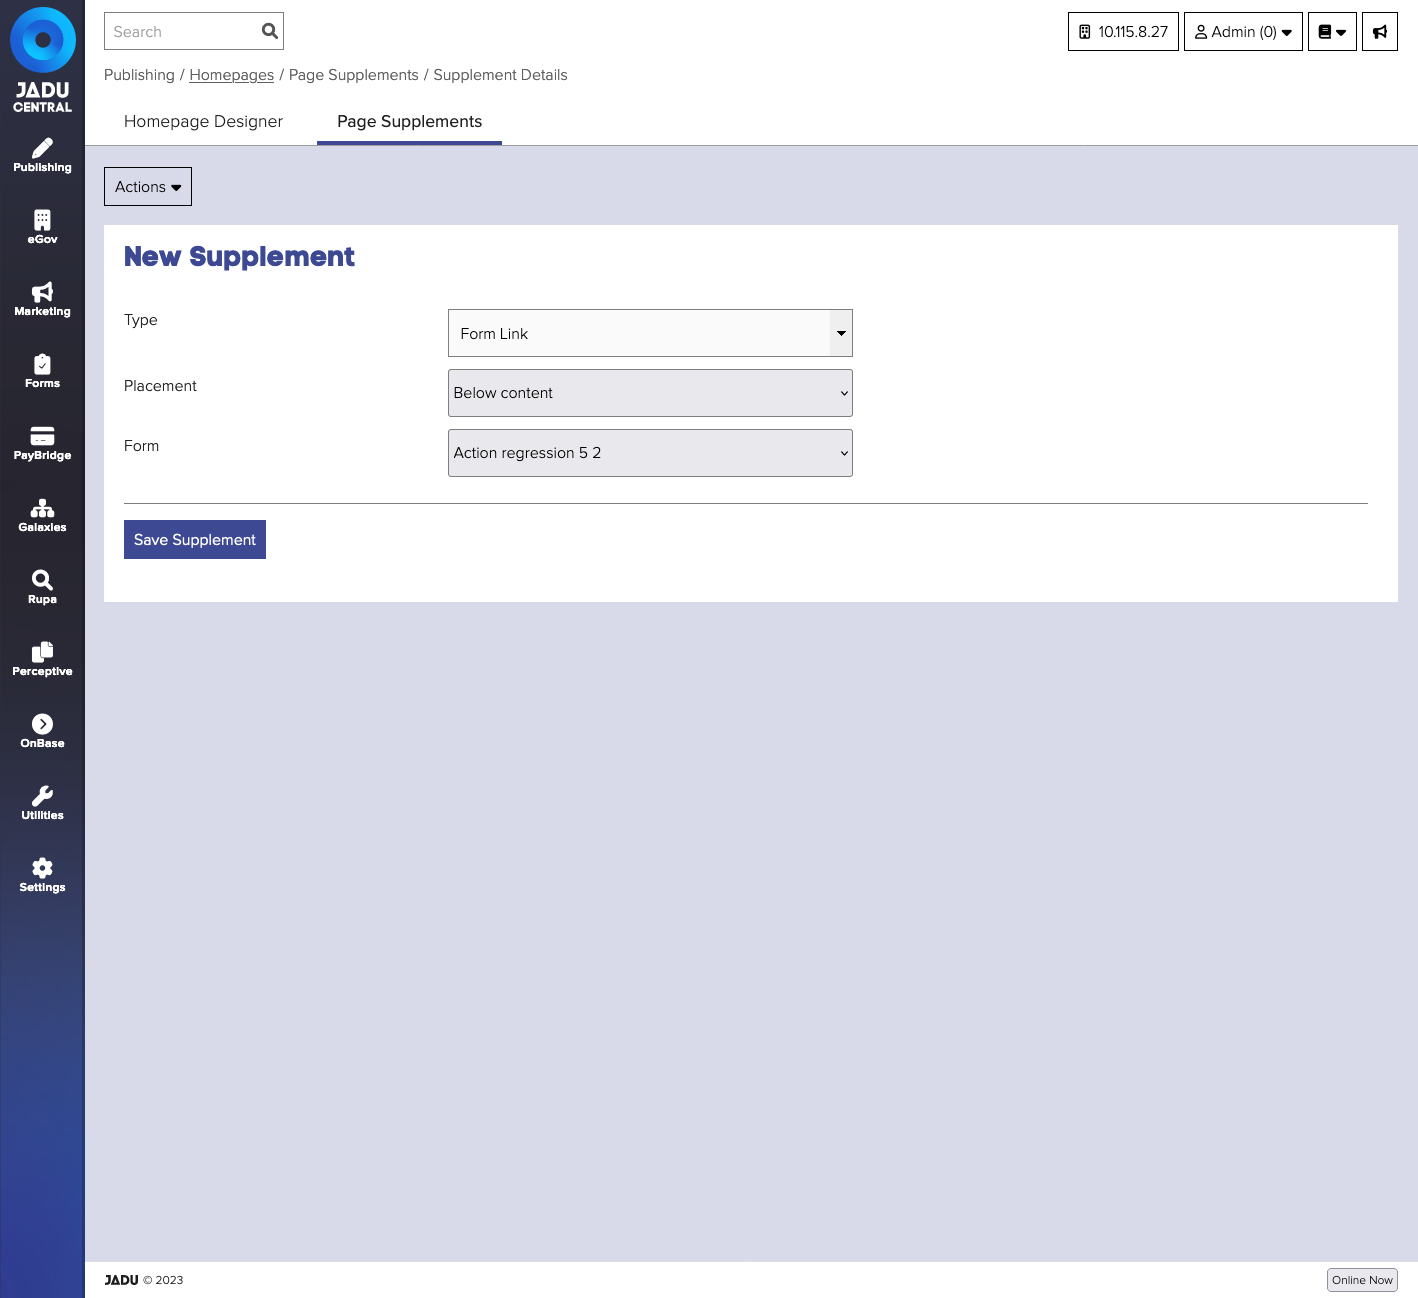Open the Type dropdown showing Form Link
This screenshot has width=1418, height=1298.
[650, 333]
